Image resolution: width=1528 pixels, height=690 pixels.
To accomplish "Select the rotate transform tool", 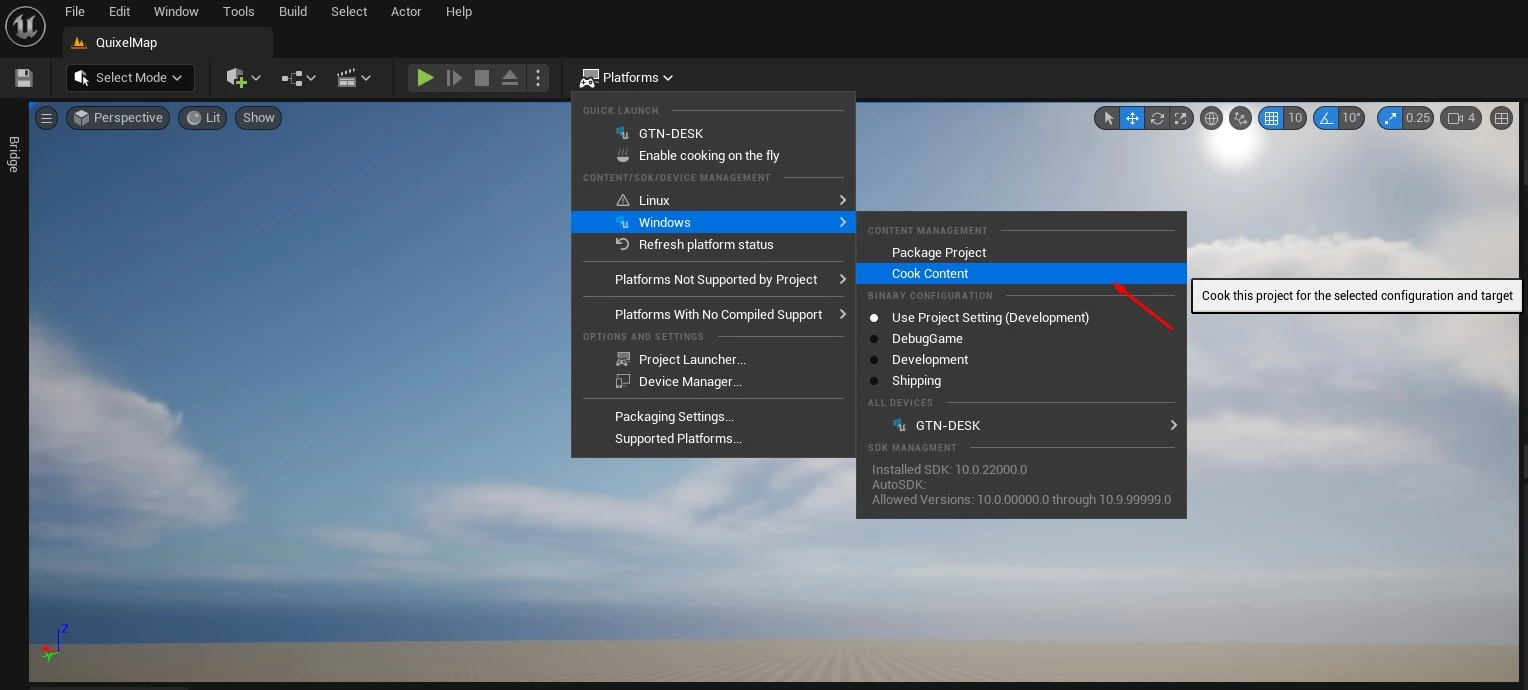I will [1157, 118].
